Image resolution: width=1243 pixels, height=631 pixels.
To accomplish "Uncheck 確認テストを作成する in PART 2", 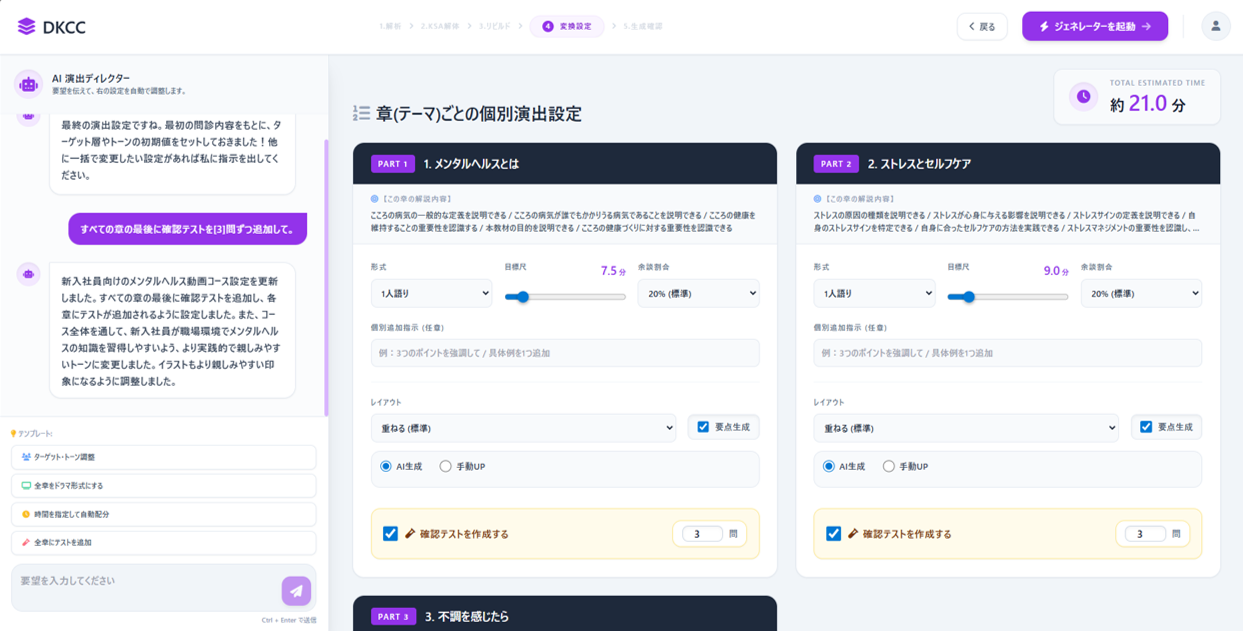I will (x=833, y=534).
